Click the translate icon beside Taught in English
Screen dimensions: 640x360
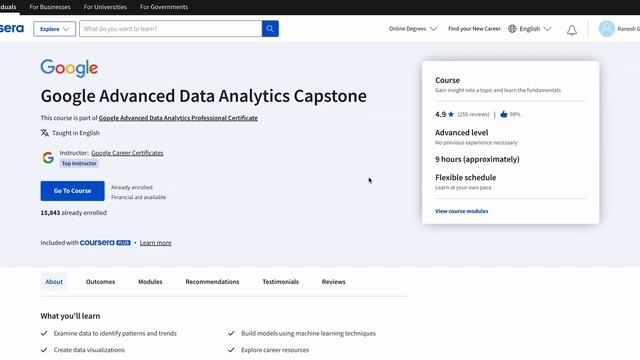click(x=44, y=133)
